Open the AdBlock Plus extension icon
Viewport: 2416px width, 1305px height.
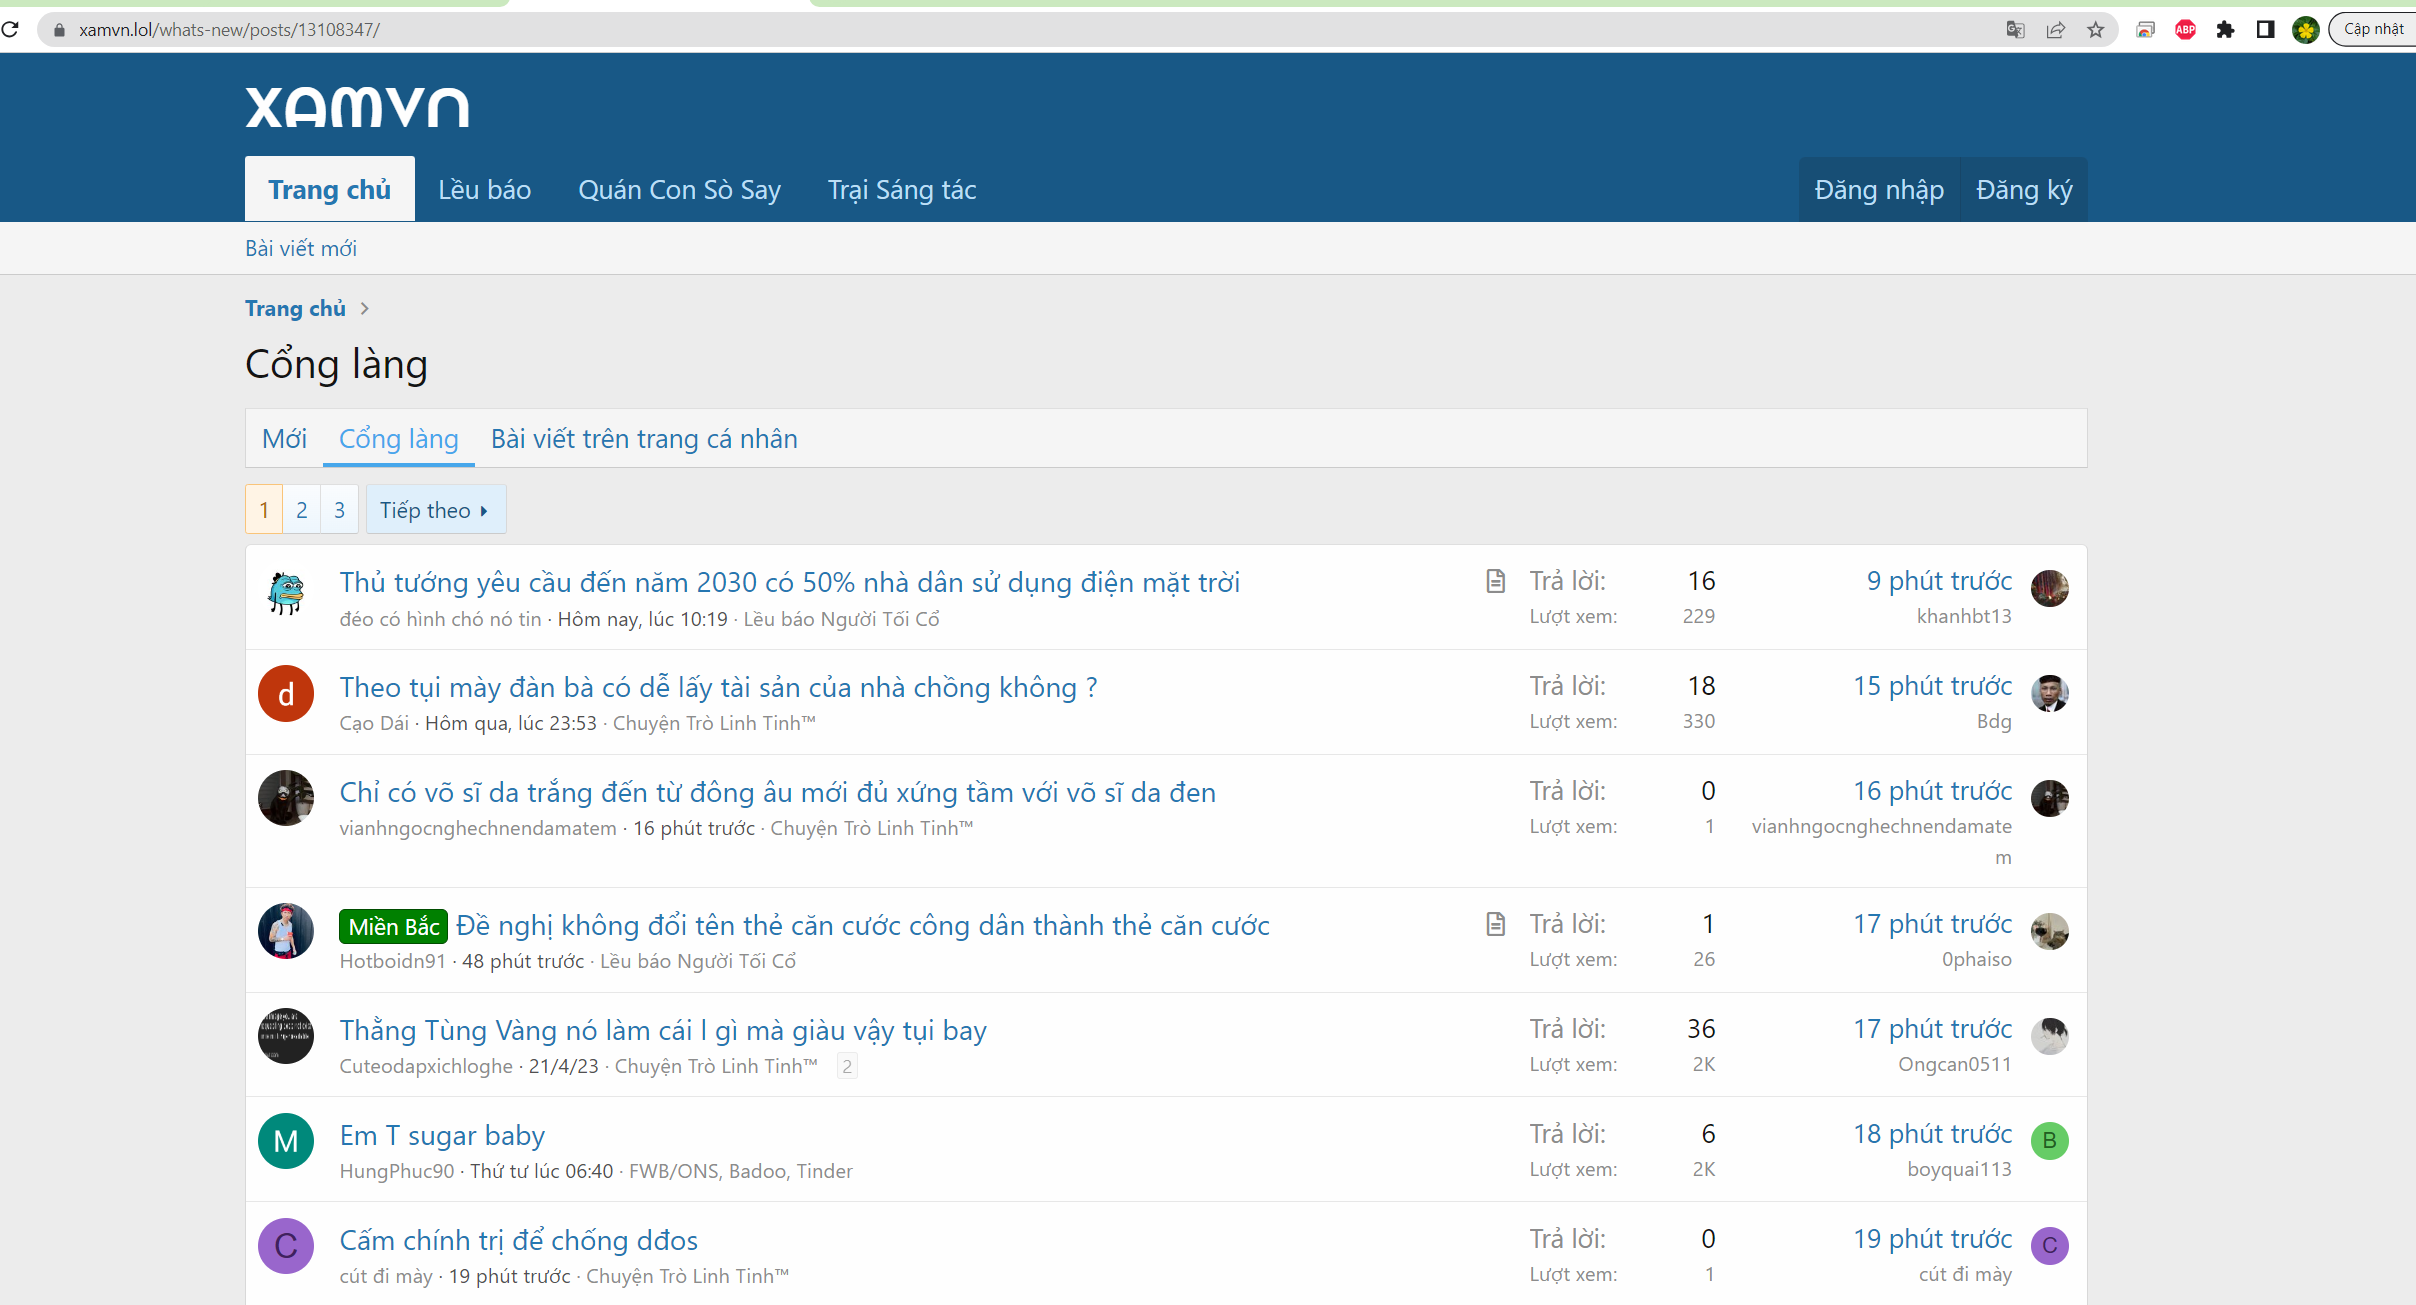[x=2185, y=29]
